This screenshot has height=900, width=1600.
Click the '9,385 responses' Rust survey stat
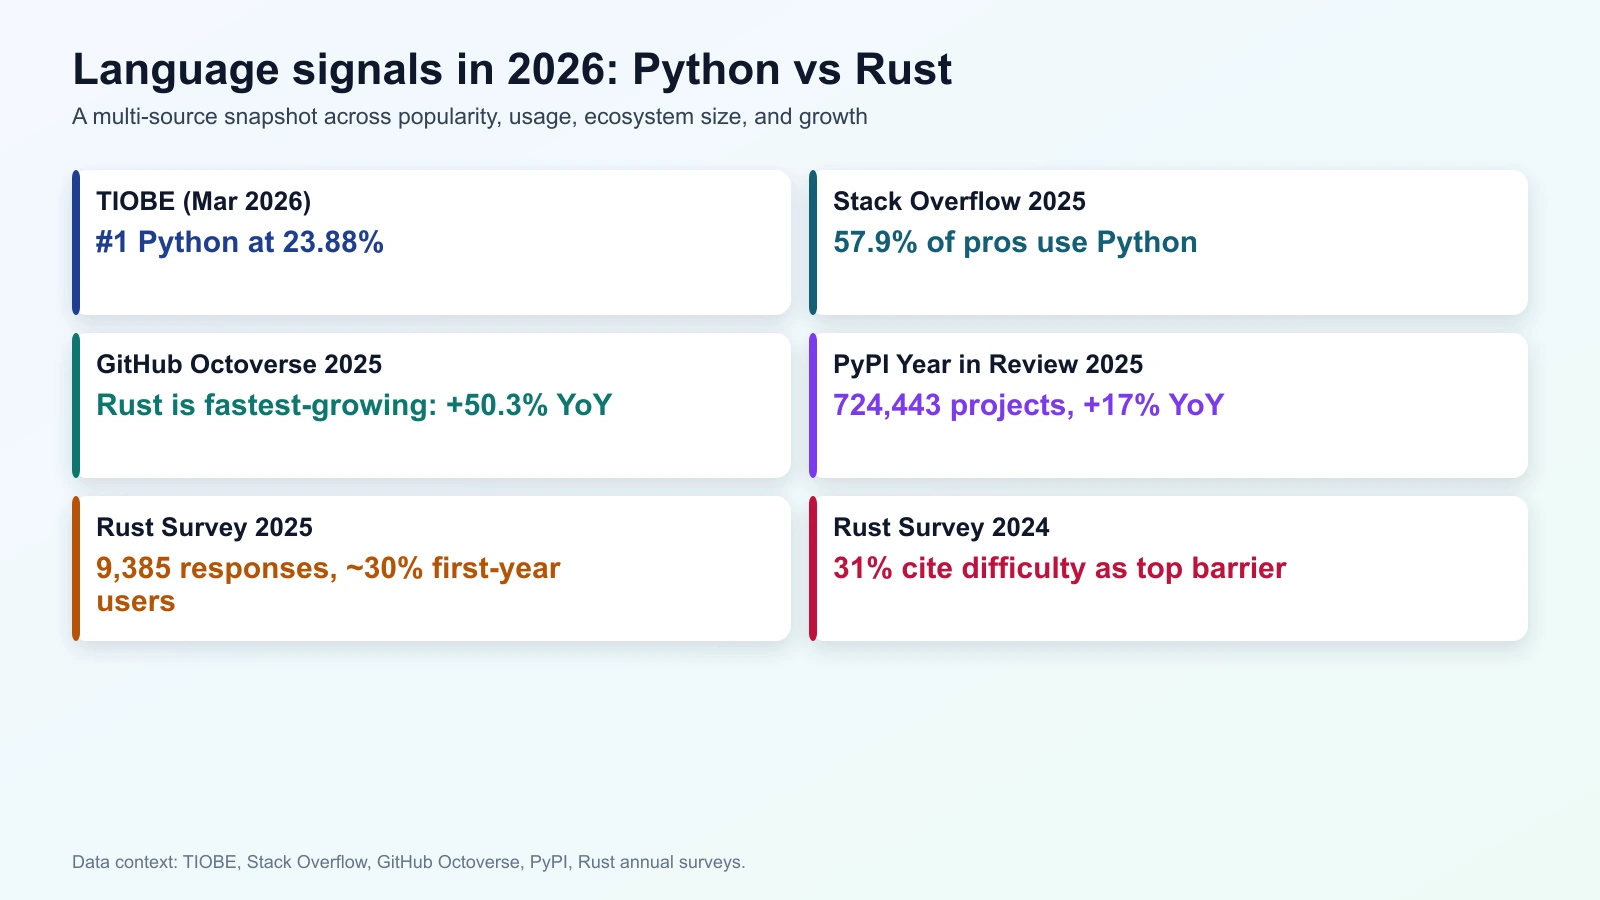point(327,568)
